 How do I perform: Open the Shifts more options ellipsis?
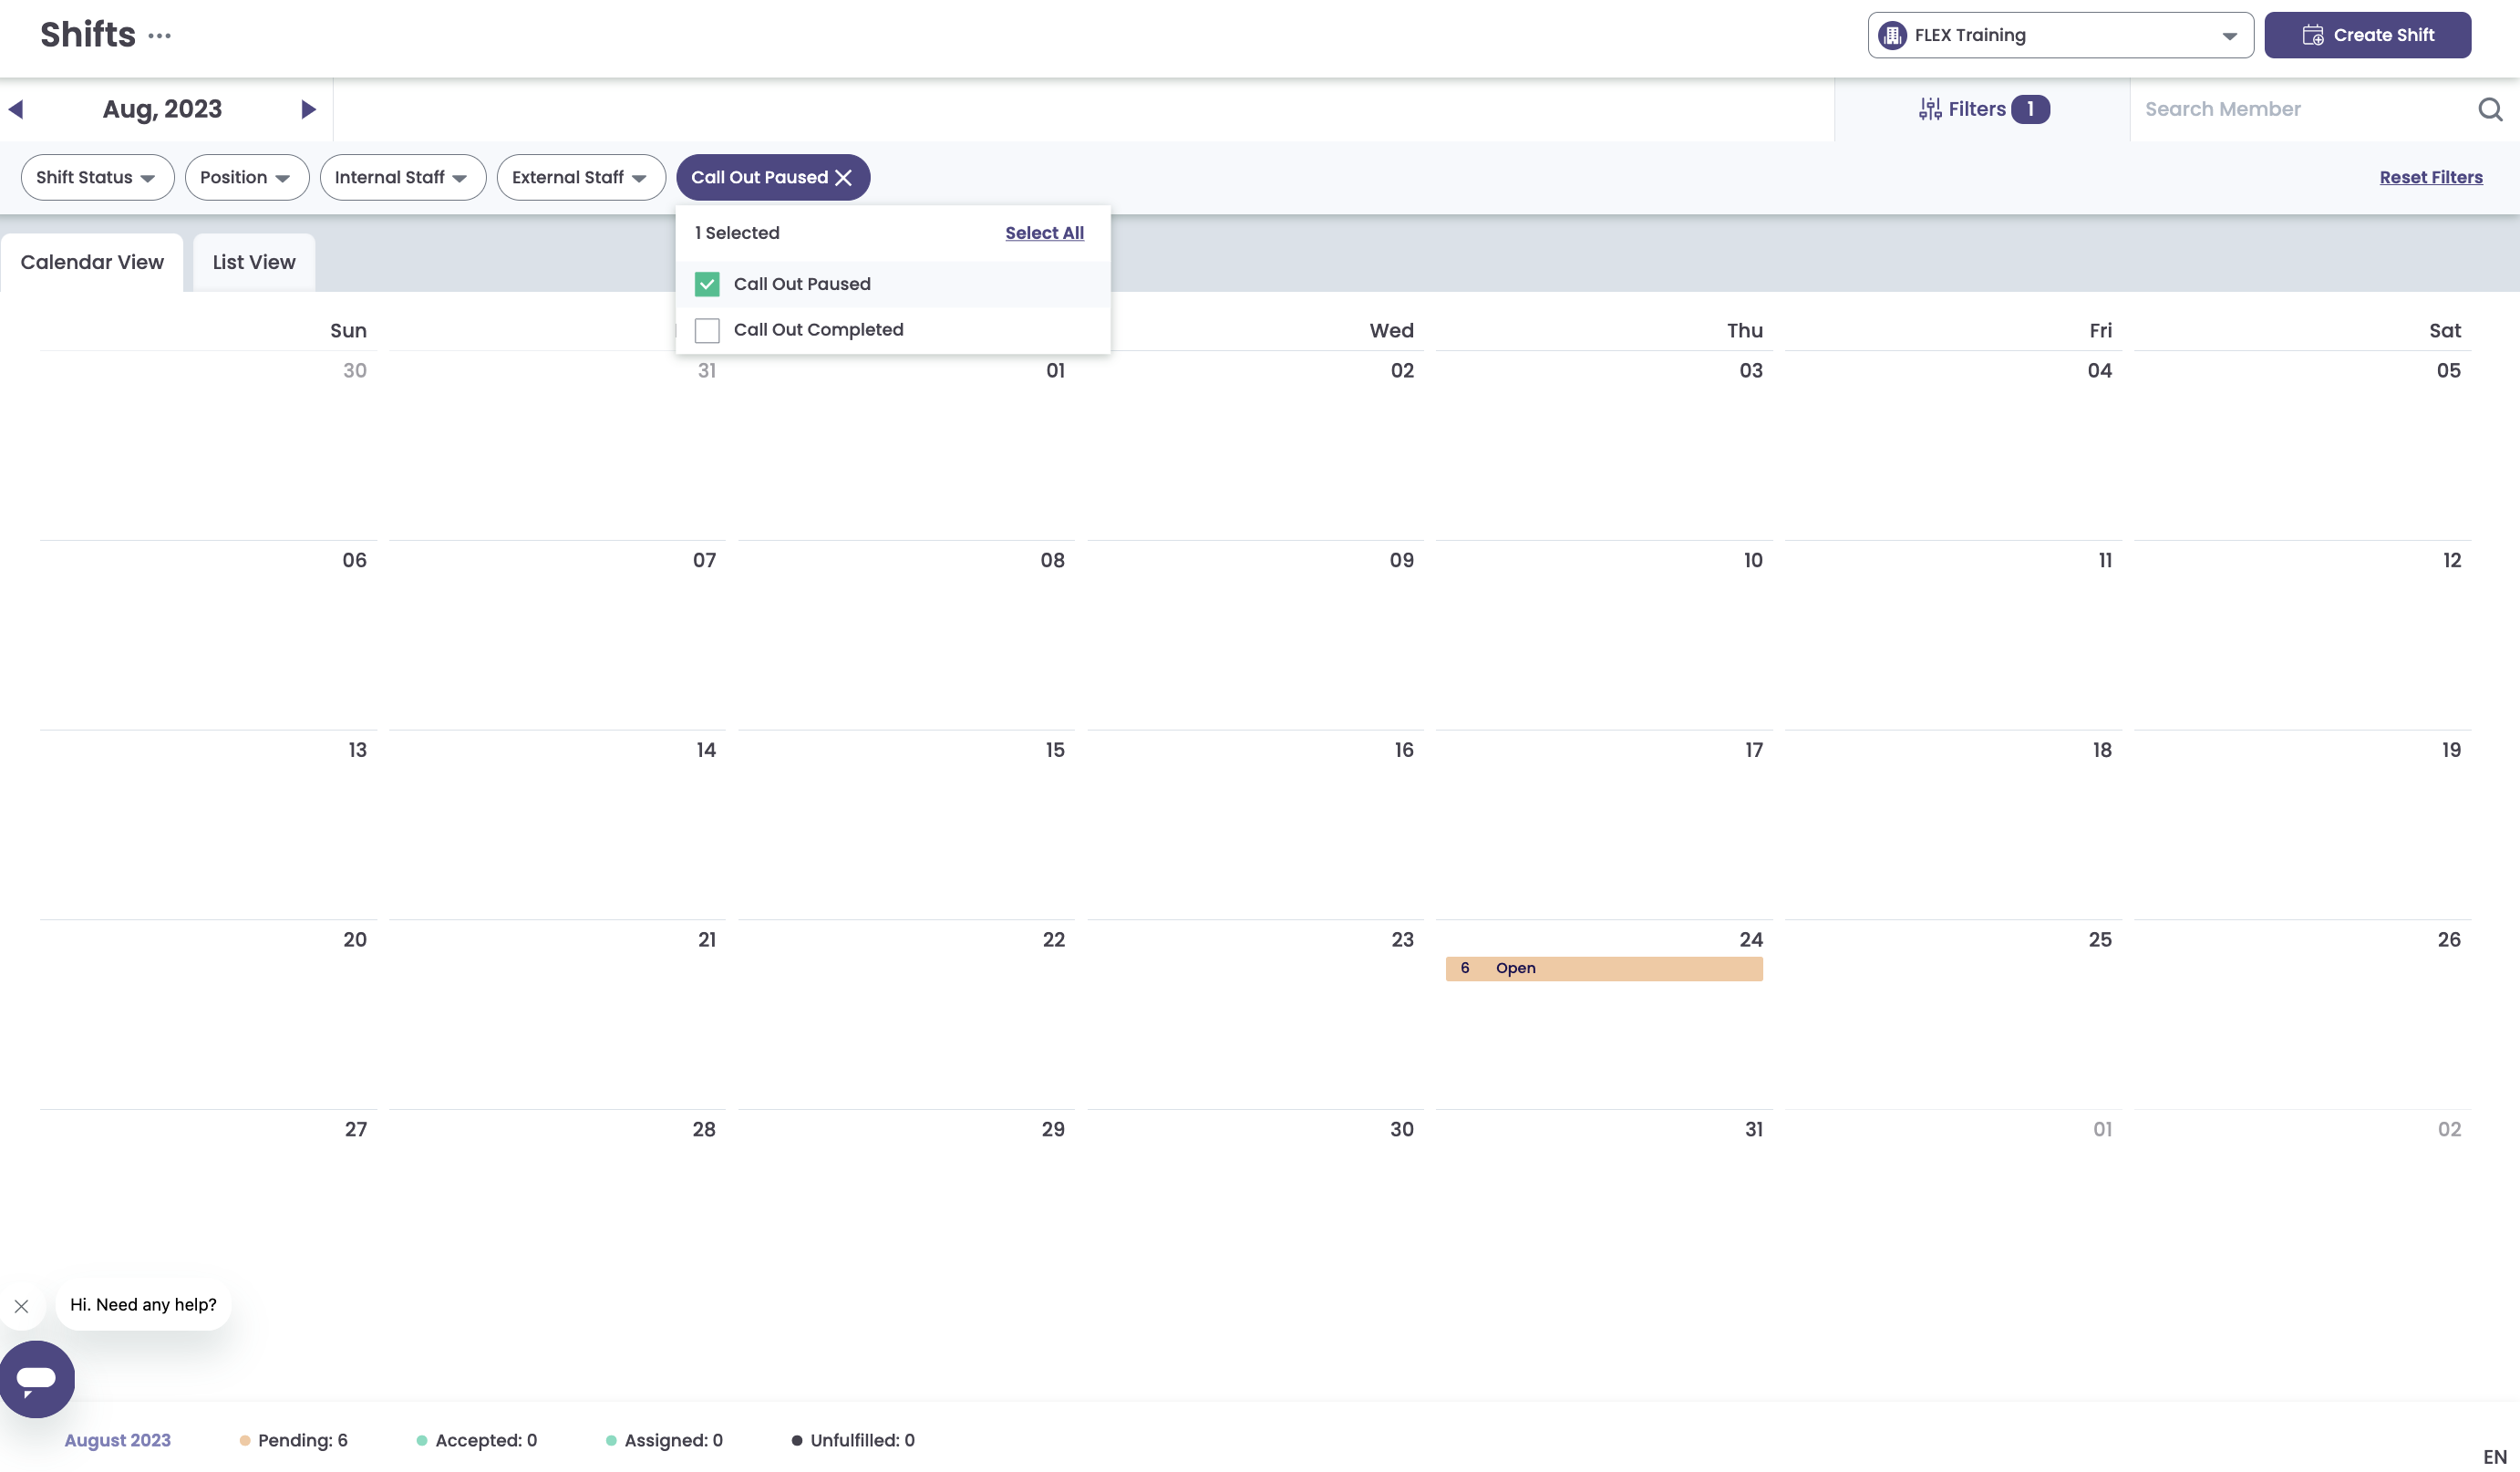point(160,36)
